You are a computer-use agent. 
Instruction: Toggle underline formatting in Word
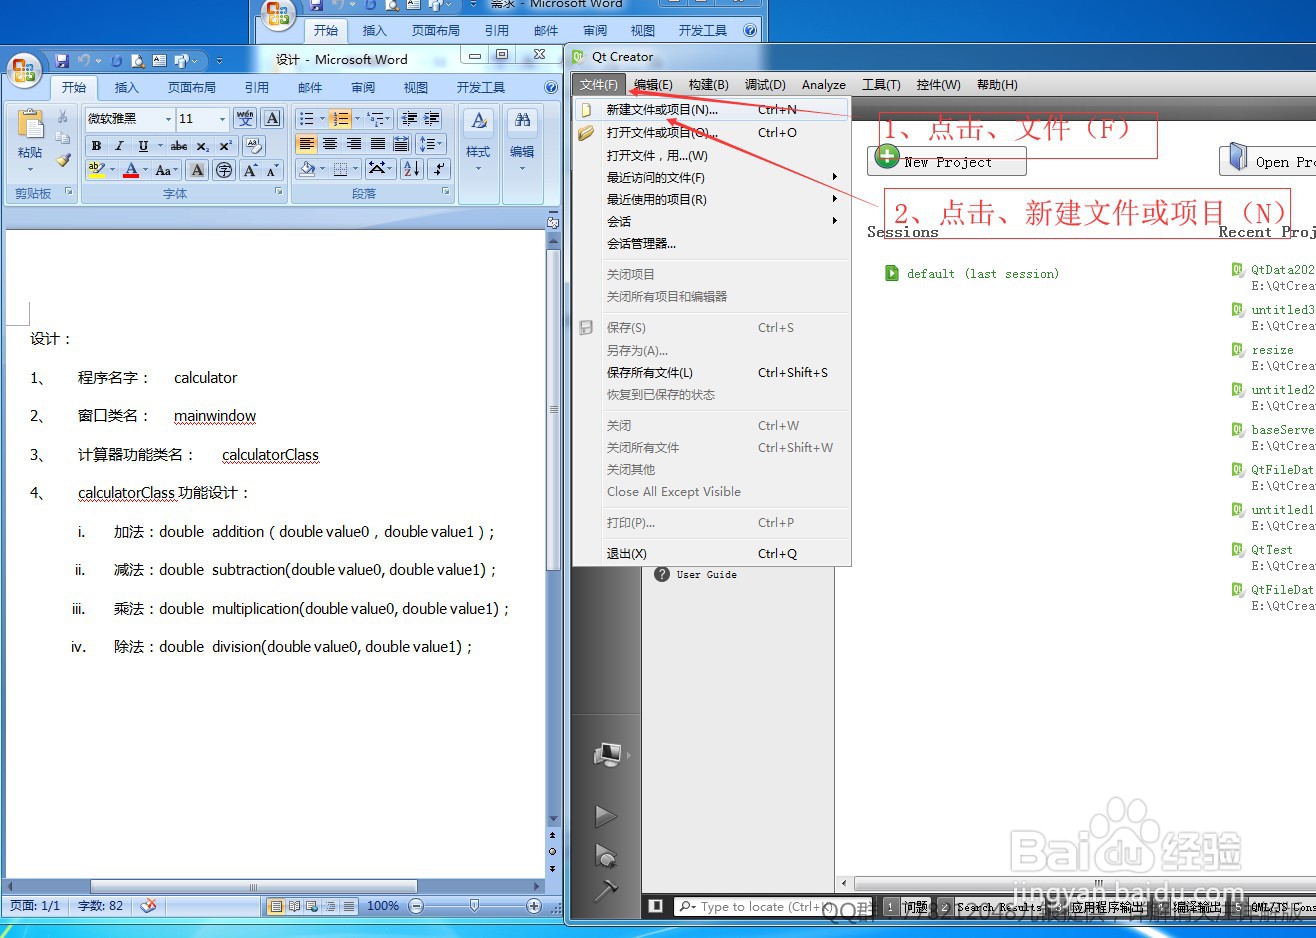143,146
